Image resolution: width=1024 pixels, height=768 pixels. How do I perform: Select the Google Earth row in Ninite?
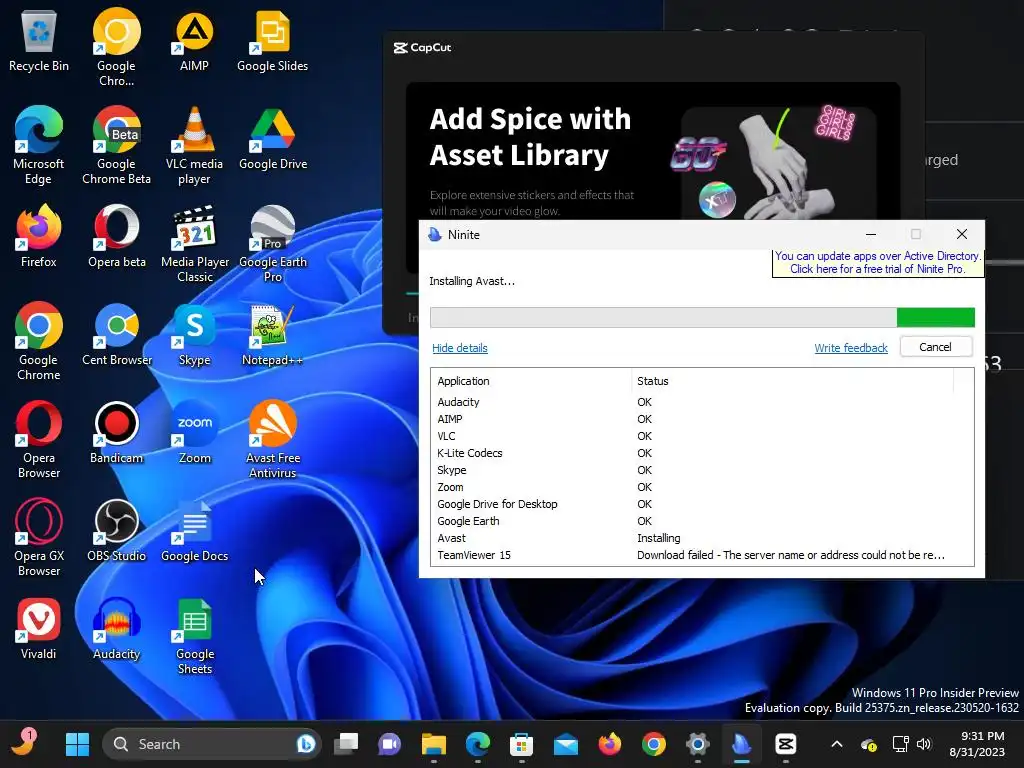pyautogui.click(x=702, y=521)
